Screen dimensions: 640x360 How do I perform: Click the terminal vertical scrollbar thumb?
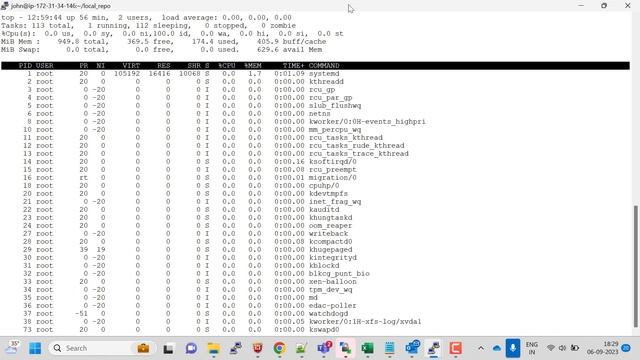point(635,266)
